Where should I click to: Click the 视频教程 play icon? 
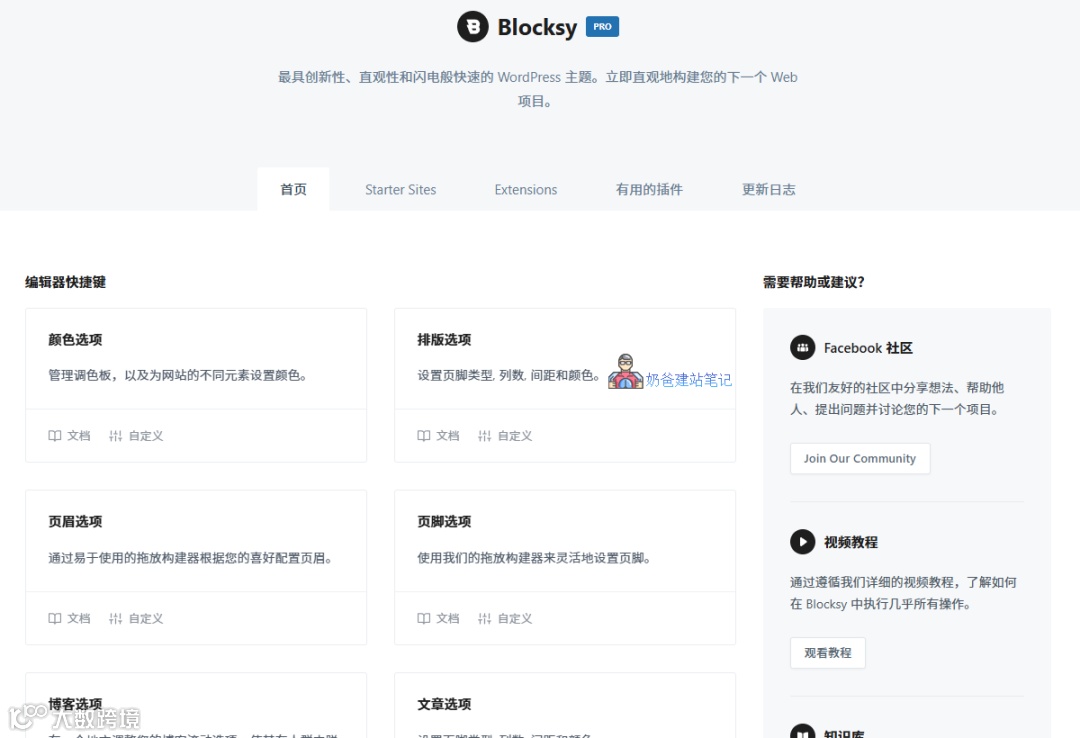(x=802, y=542)
